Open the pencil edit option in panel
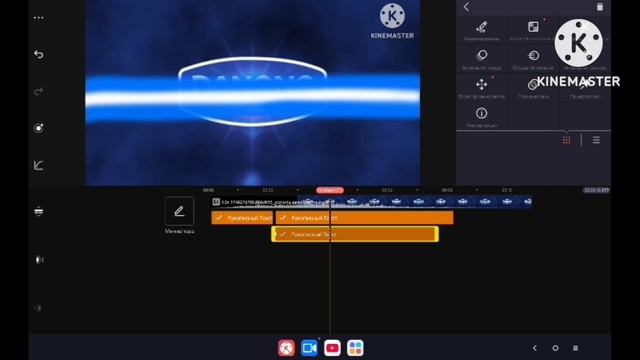Image resolution: width=640 pixels, height=360 pixels. coord(482,30)
